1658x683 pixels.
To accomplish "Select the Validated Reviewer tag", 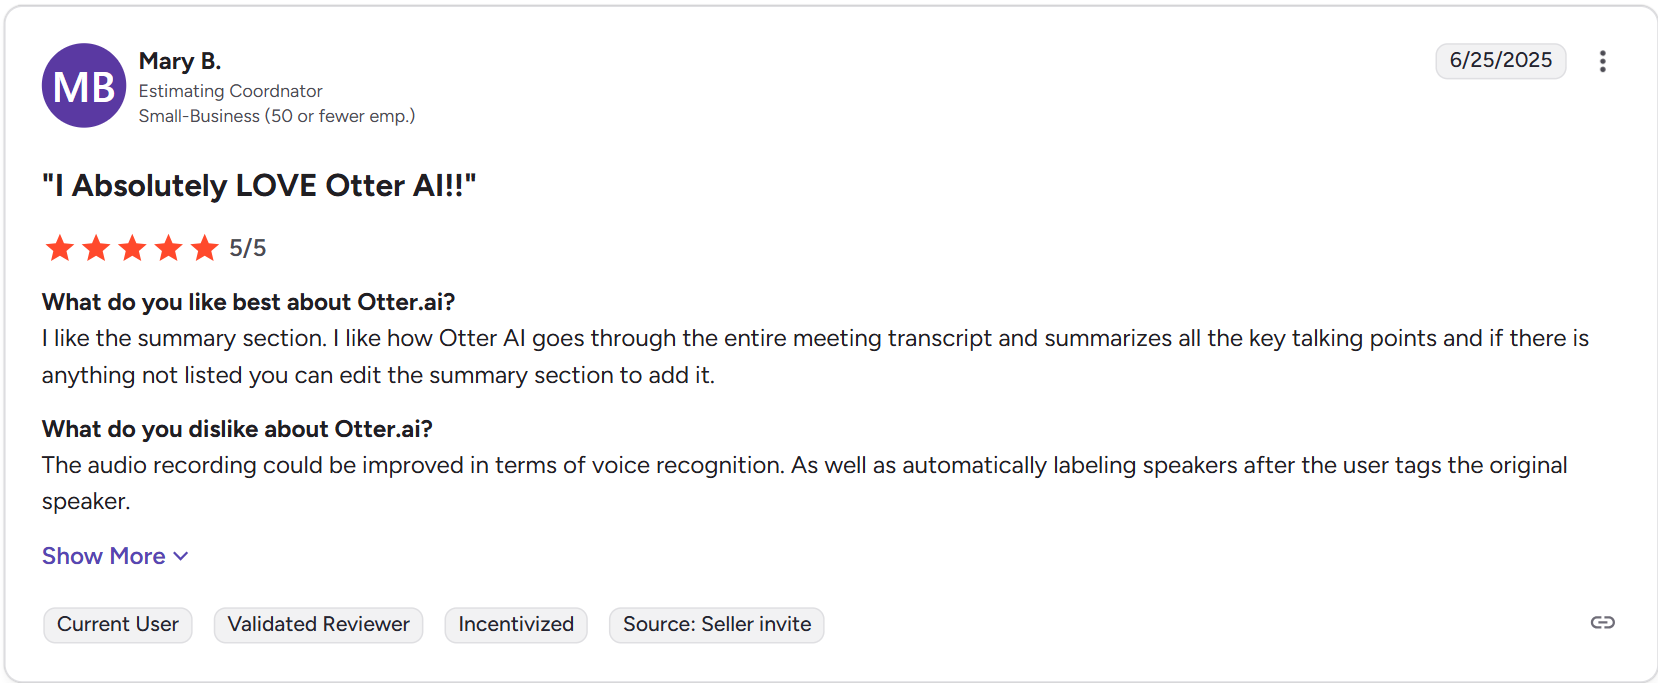I will (319, 625).
